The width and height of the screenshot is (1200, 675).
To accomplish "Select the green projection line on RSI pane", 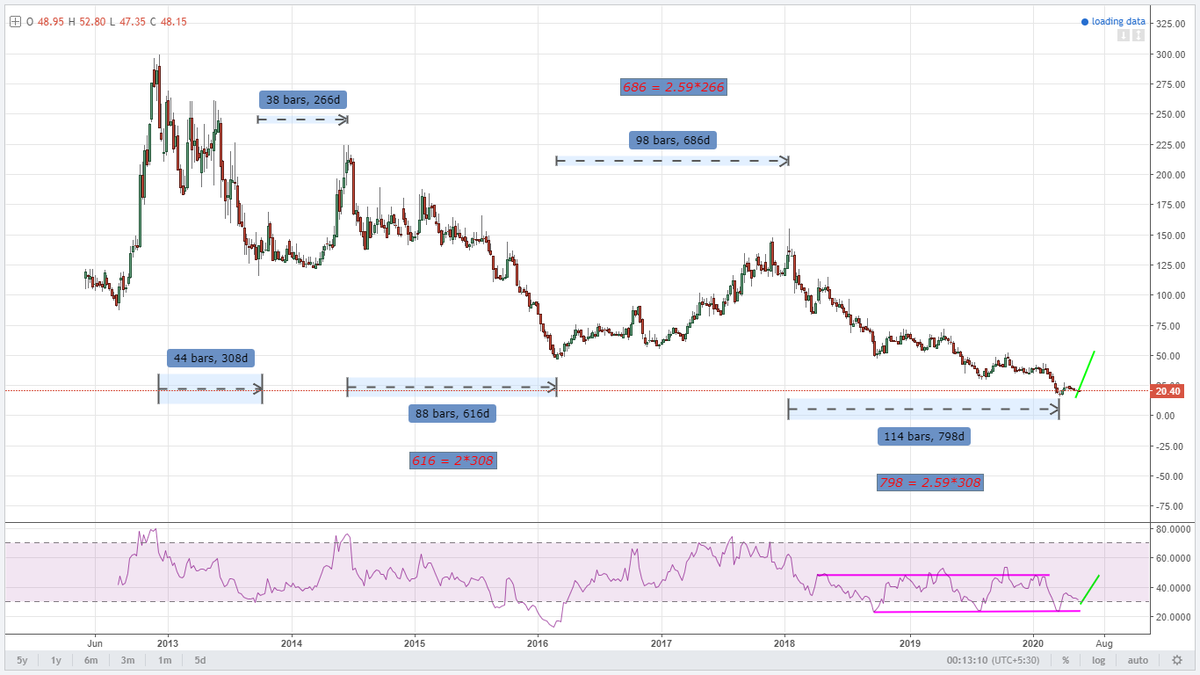I will point(1090,589).
